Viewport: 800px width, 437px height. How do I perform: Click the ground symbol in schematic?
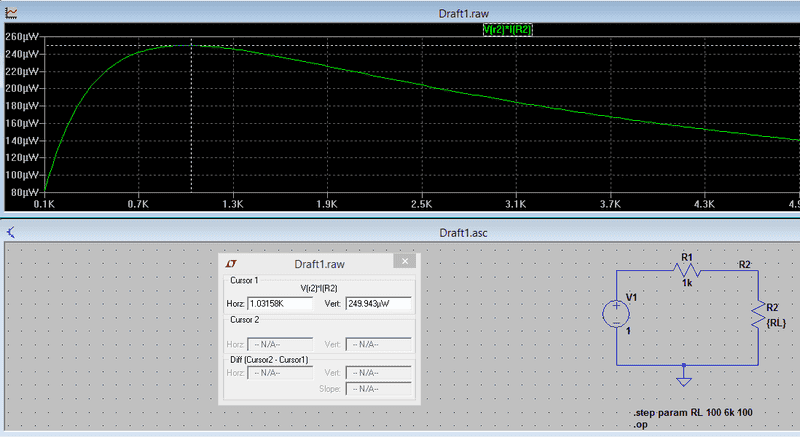tap(683, 380)
